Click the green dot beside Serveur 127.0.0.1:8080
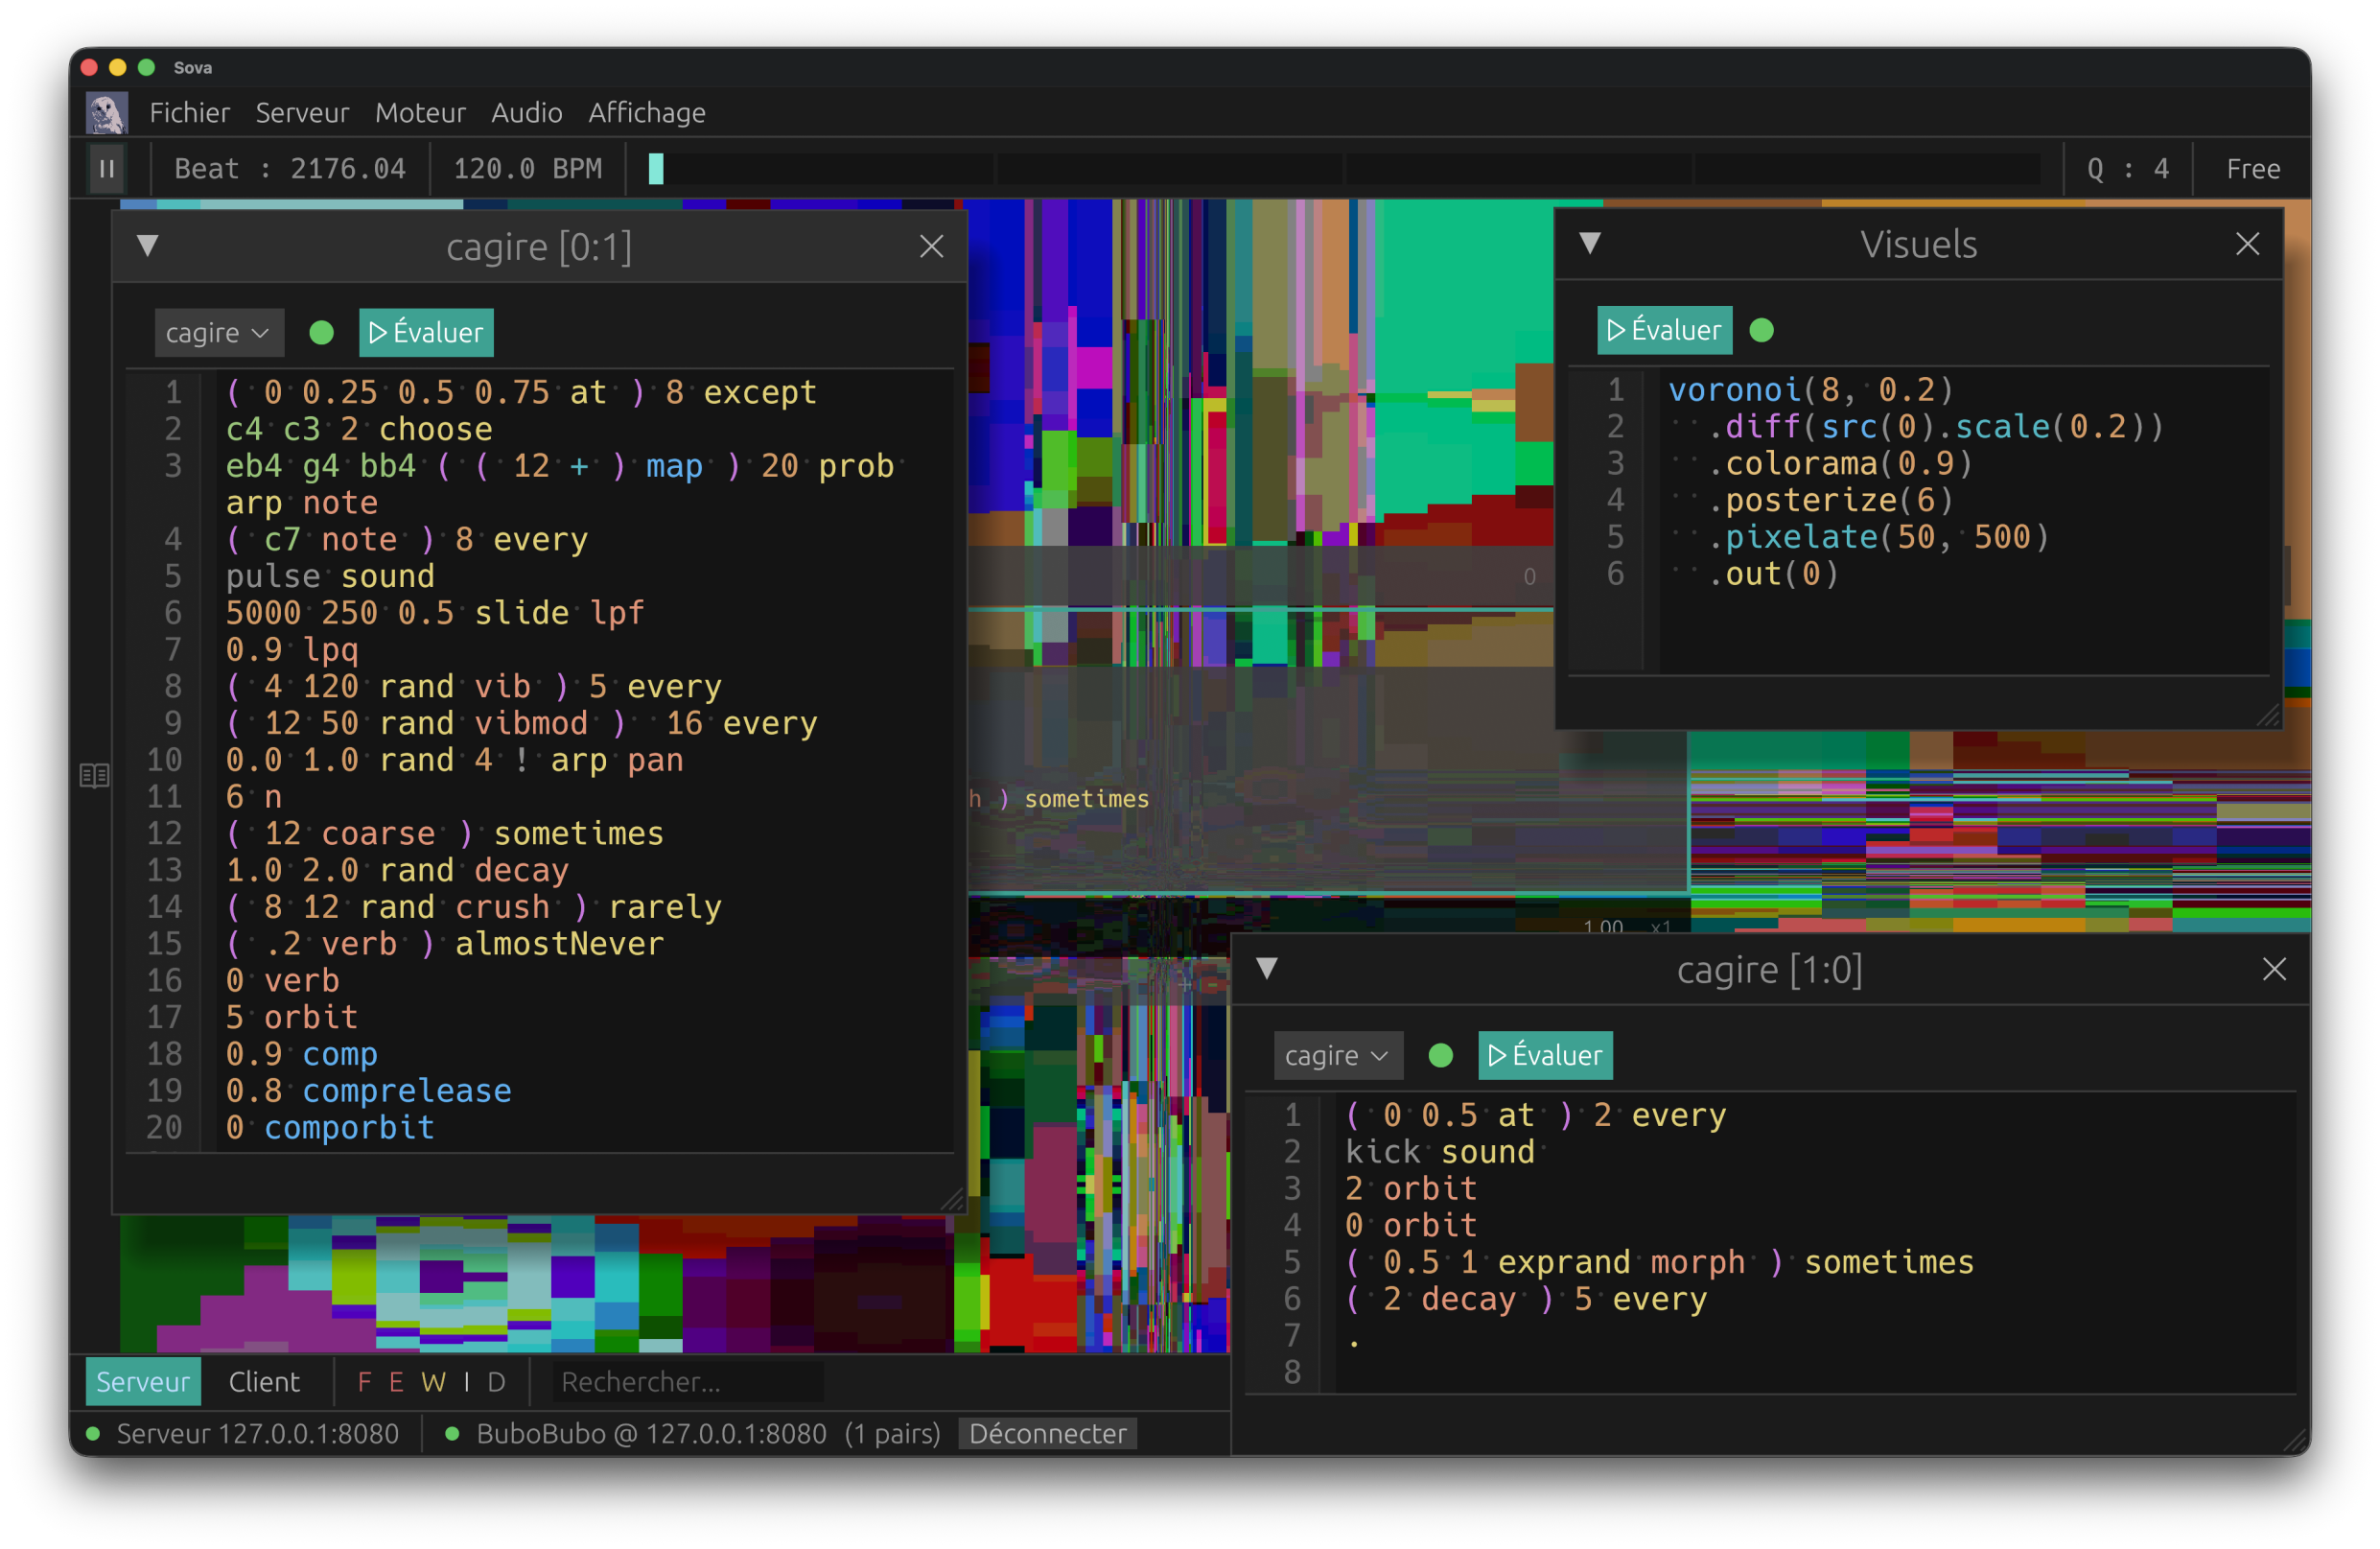The image size is (2380, 1549). [92, 1433]
